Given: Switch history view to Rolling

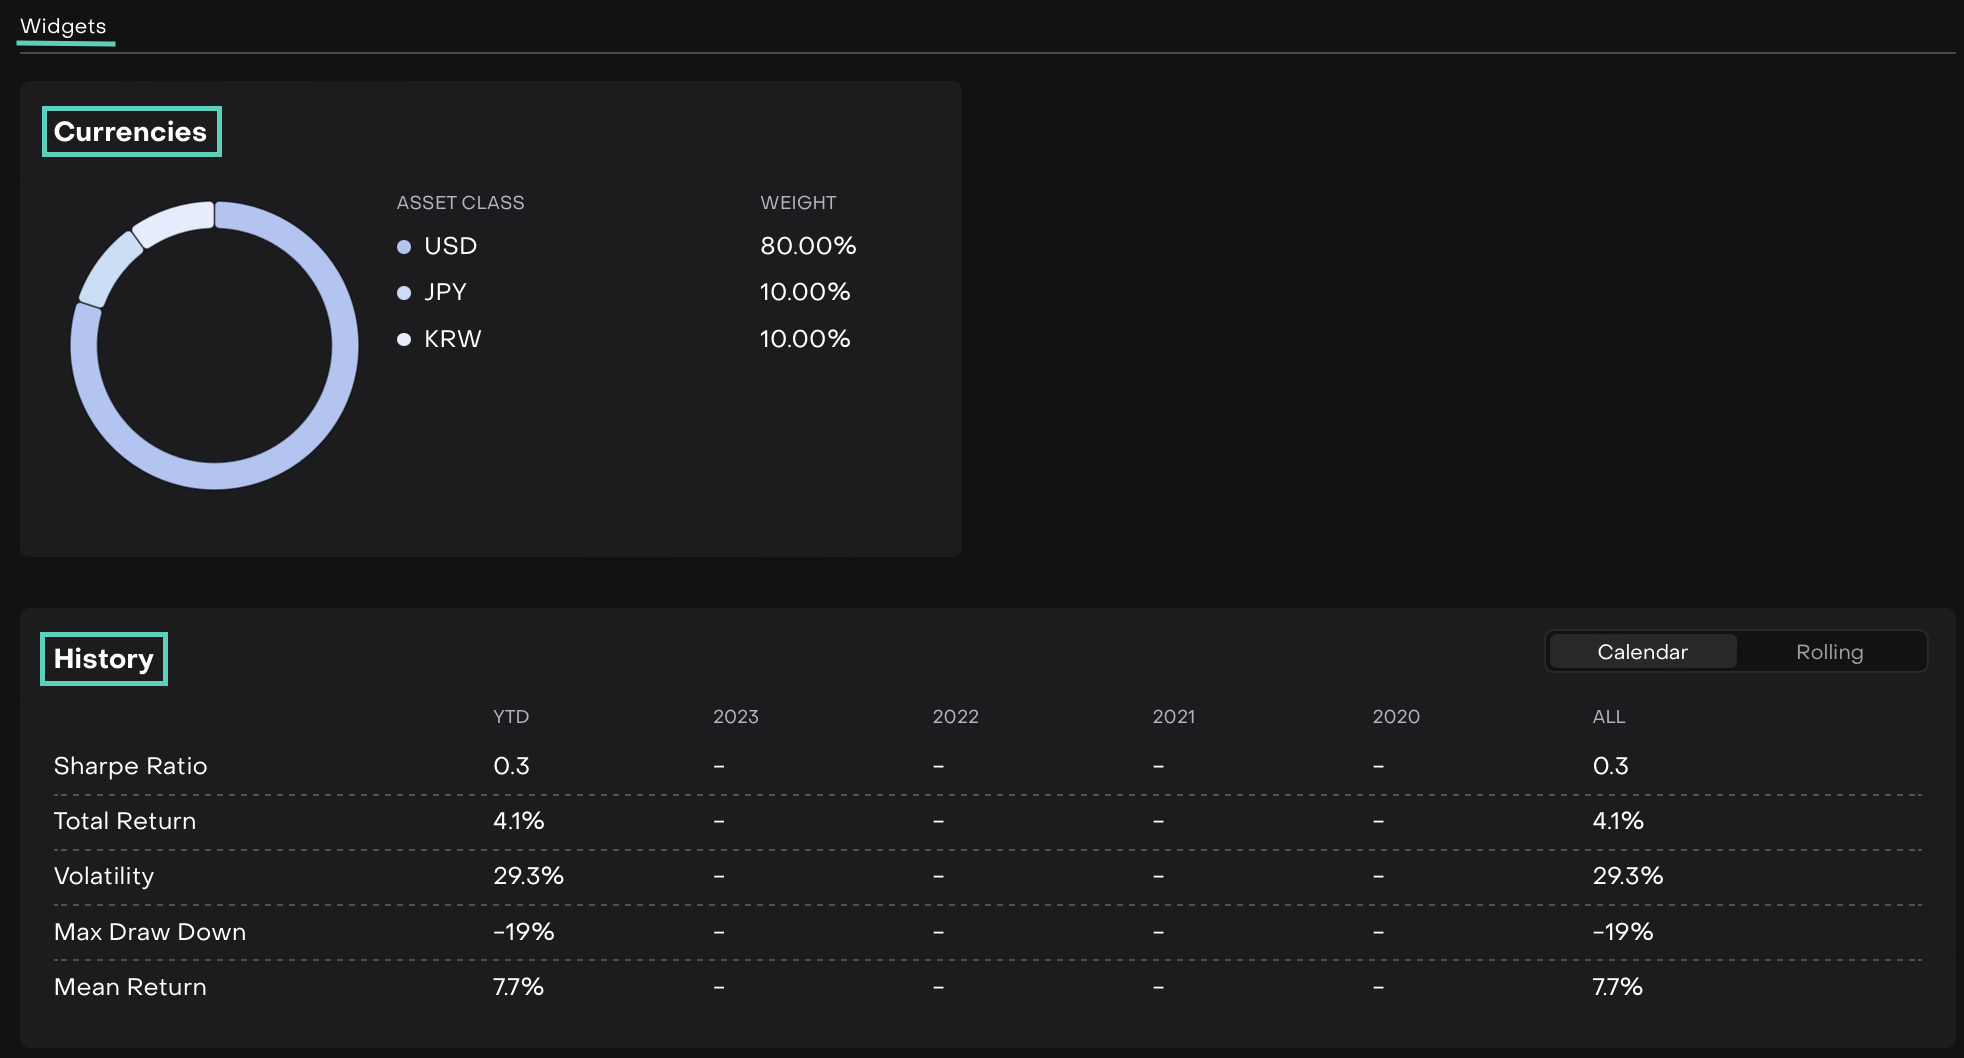Looking at the screenshot, I should [x=1829, y=652].
